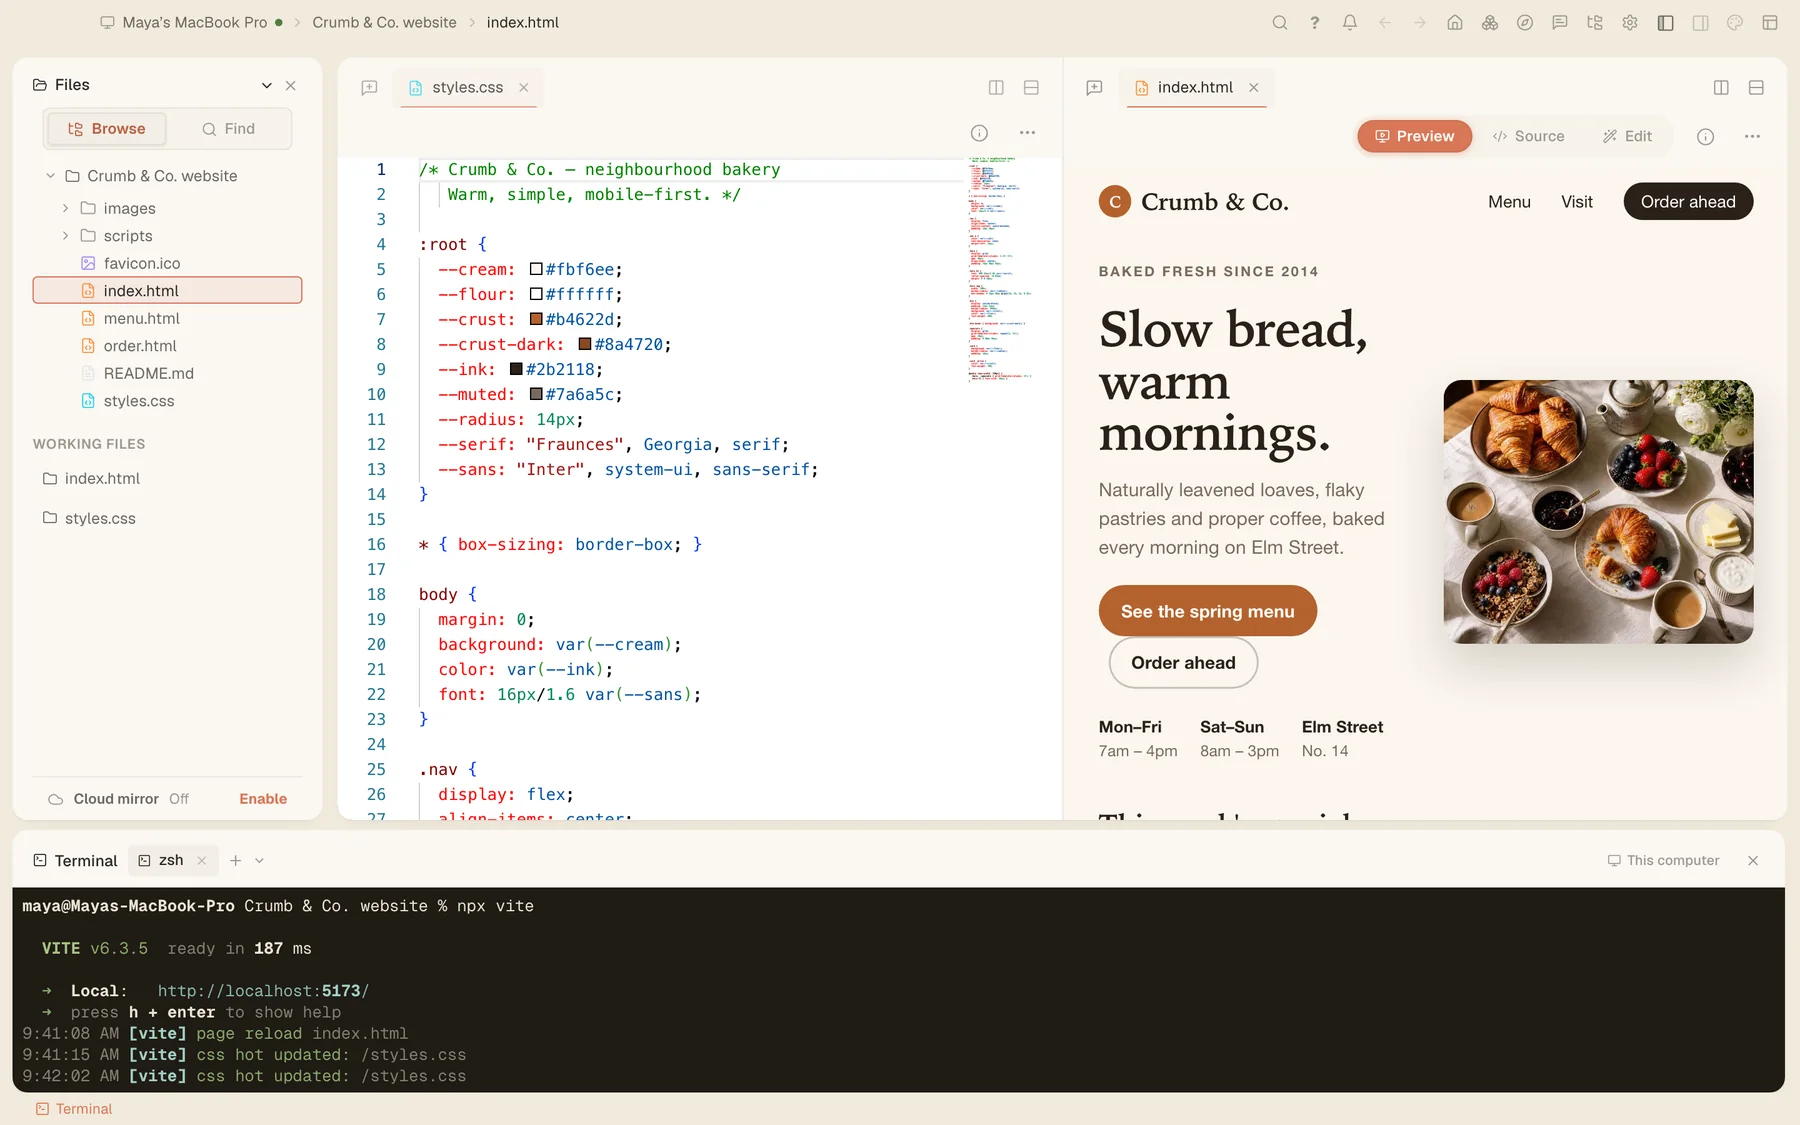Image resolution: width=1800 pixels, height=1125 pixels.
Task: Open the compass explore icon
Action: tap(1524, 22)
